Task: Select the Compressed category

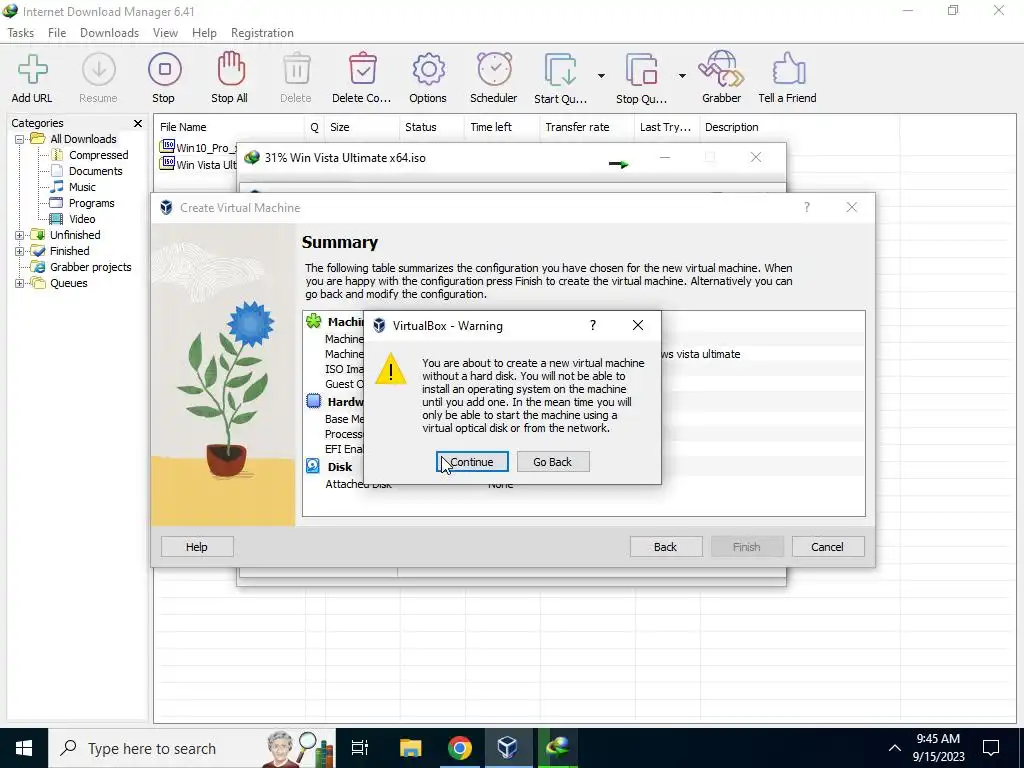Action: [99, 155]
